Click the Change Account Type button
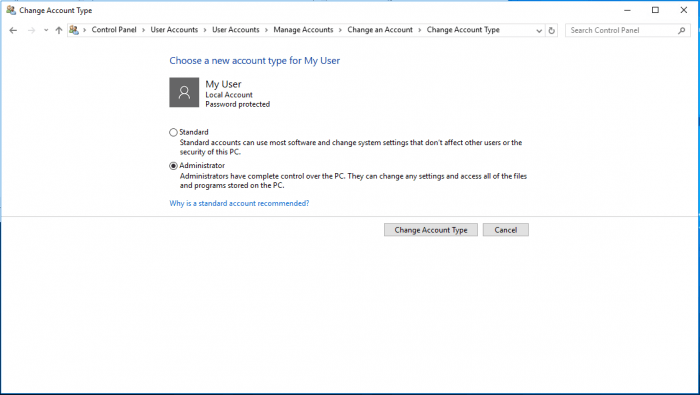Screen dimensions: 700x395 [x=431, y=230]
